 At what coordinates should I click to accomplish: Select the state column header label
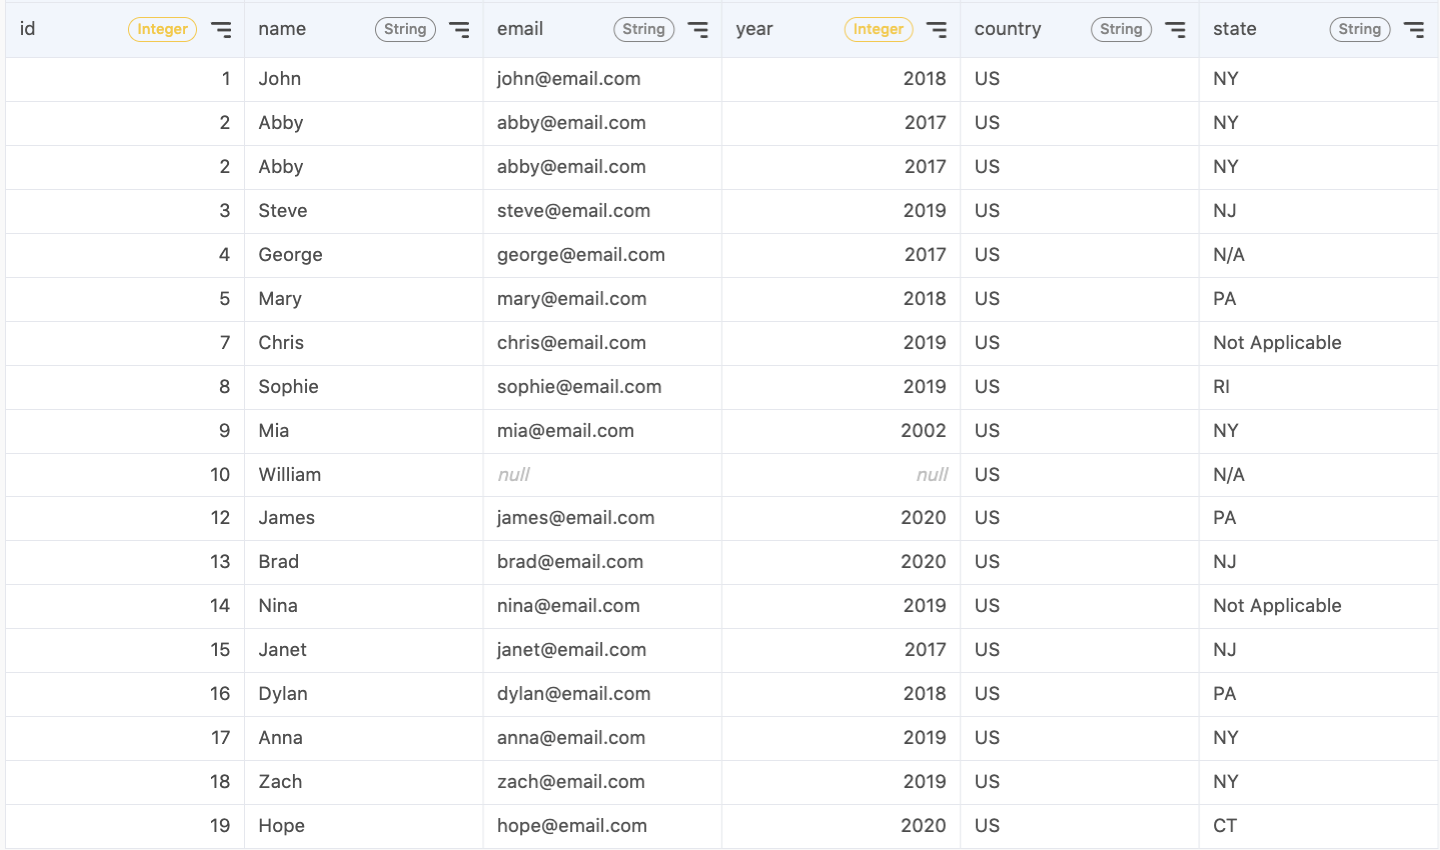pyautogui.click(x=1235, y=29)
